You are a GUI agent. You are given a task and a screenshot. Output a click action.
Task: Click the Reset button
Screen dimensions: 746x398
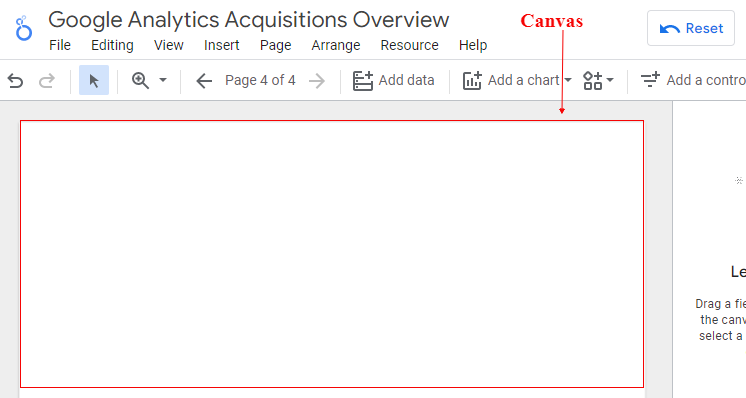[x=691, y=28]
